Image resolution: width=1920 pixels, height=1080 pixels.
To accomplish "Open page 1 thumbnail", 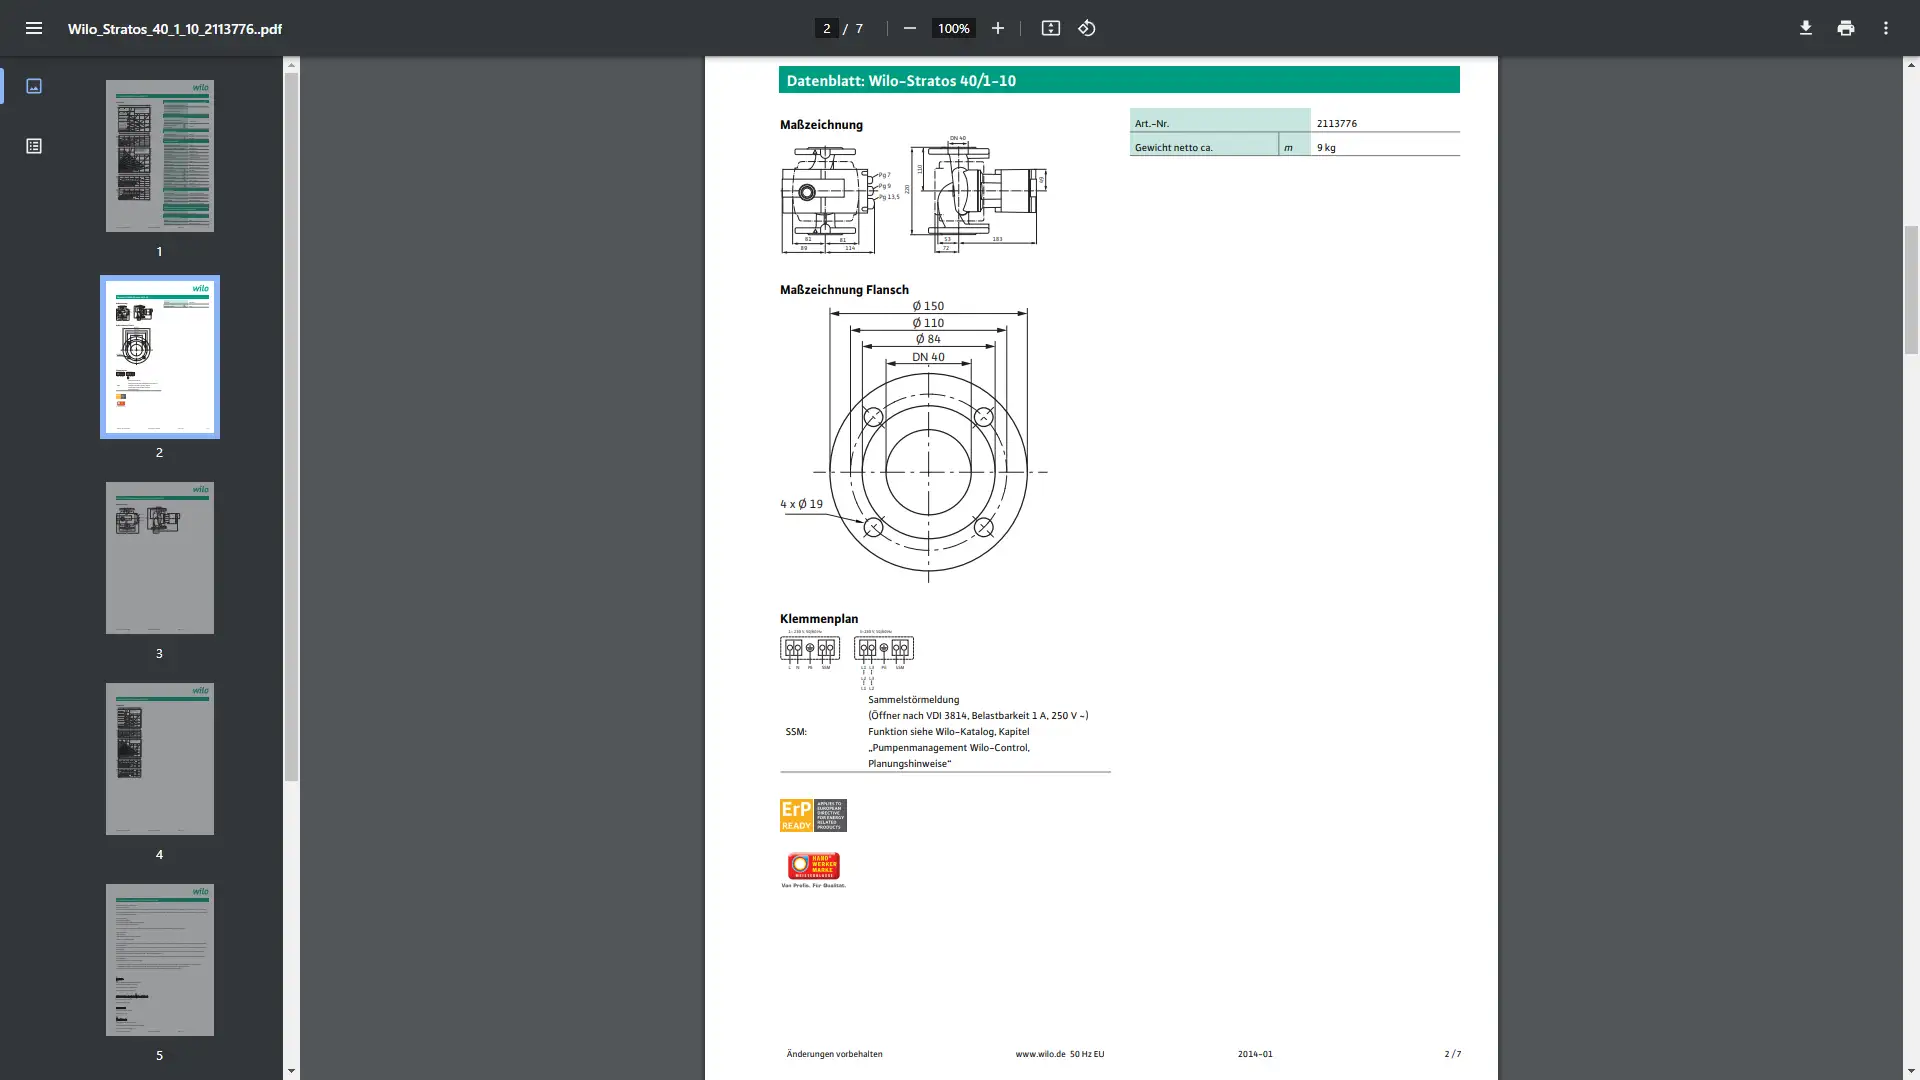I will coord(160,156).
